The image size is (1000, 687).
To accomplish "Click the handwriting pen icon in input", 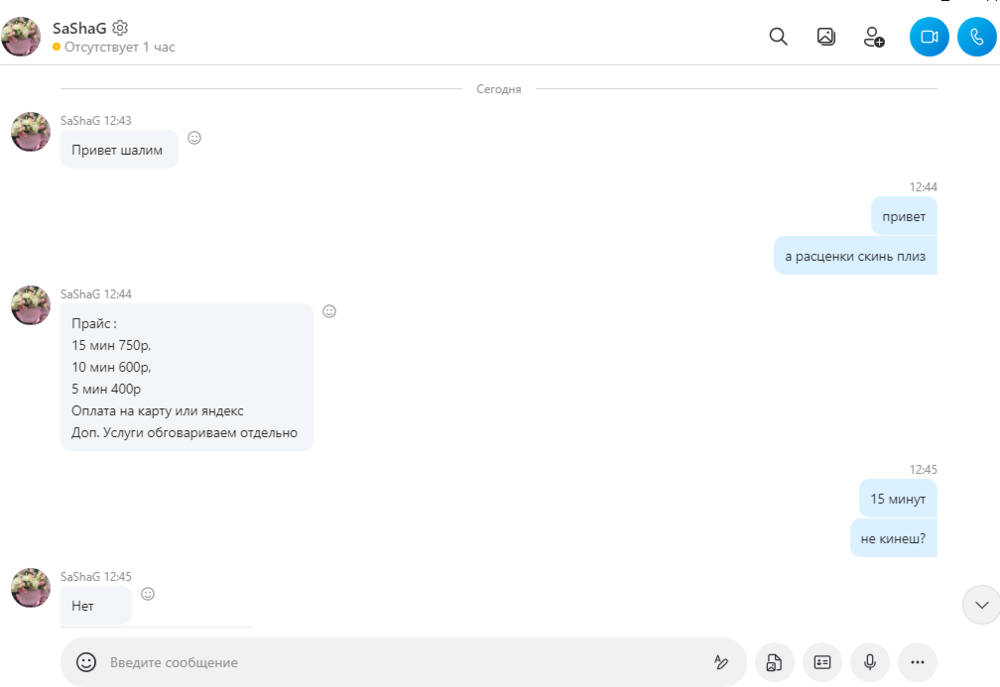I will click(720, 662).
